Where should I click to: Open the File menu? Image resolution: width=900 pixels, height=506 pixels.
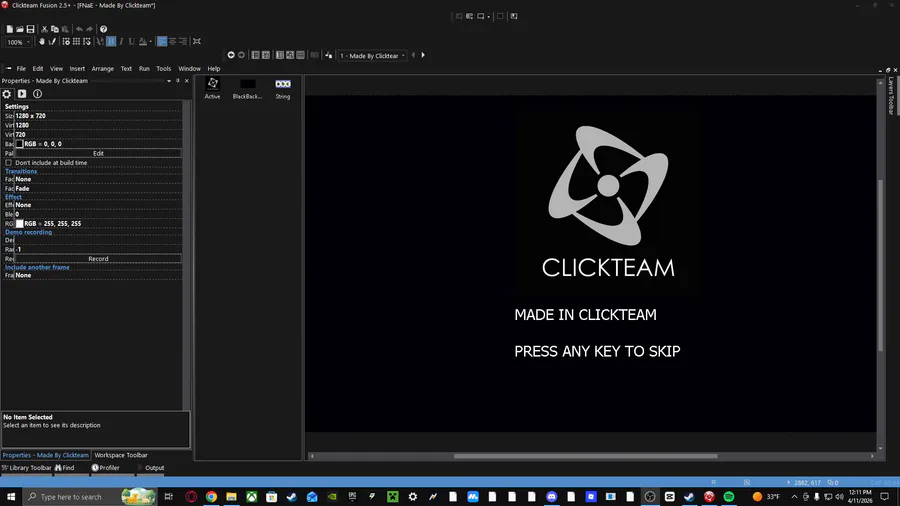pyautogui.click(x=21, y=68)
